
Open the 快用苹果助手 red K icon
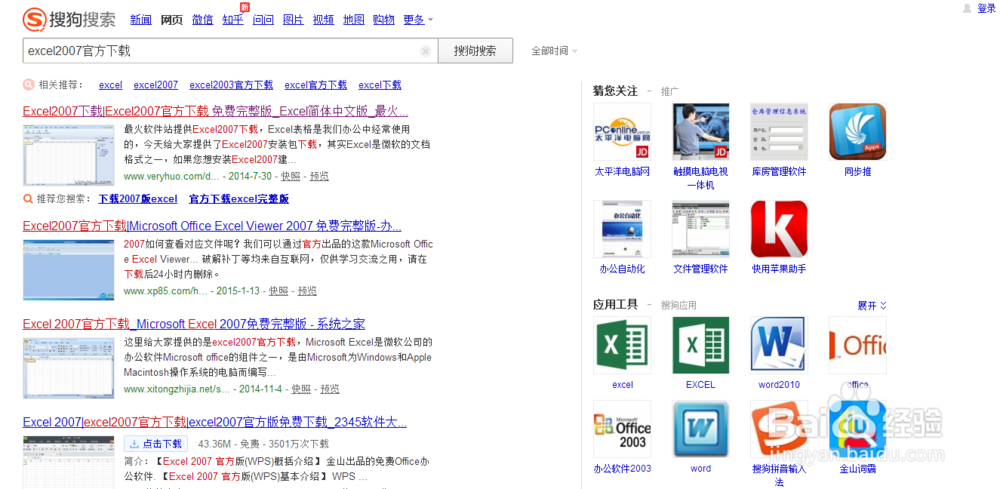779,229
